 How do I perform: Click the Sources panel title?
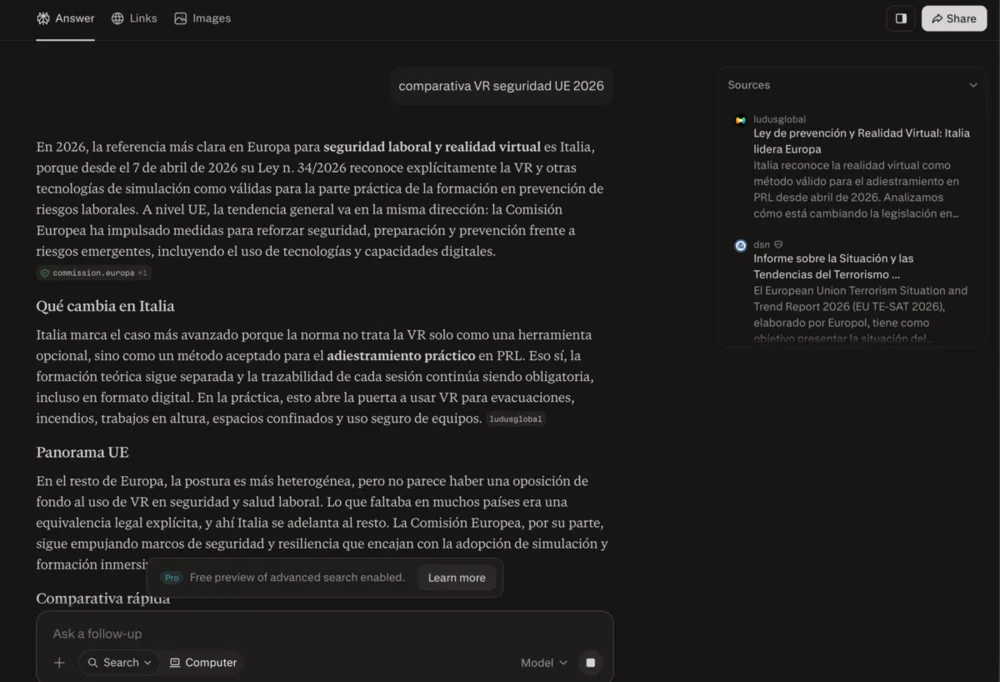click(749, 85)
